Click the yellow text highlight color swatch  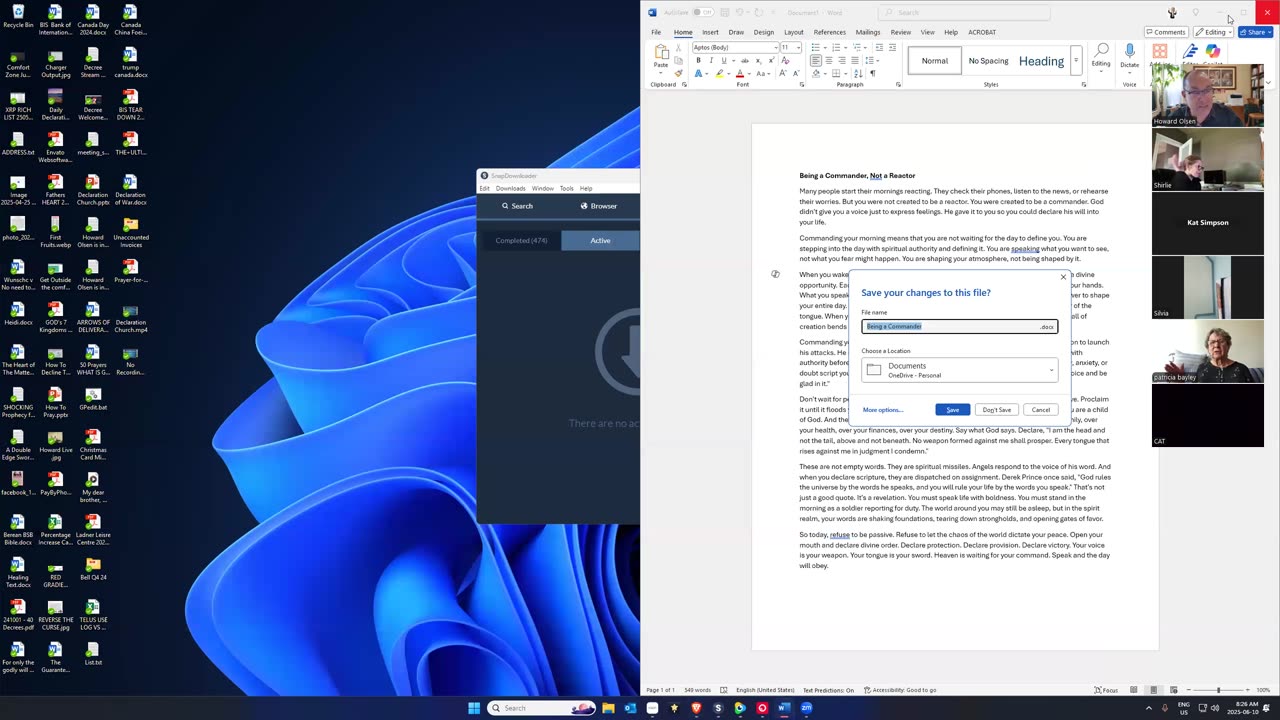[x=719, y=73]
